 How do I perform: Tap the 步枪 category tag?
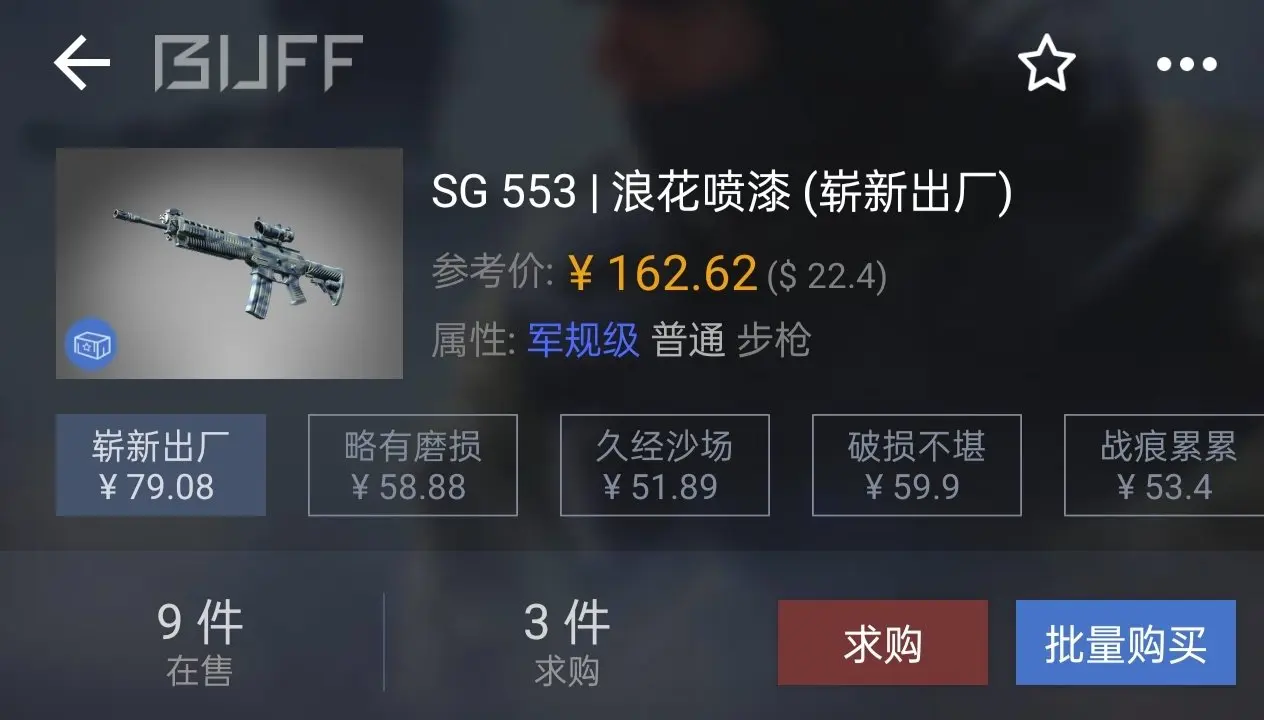click(774, 341)
